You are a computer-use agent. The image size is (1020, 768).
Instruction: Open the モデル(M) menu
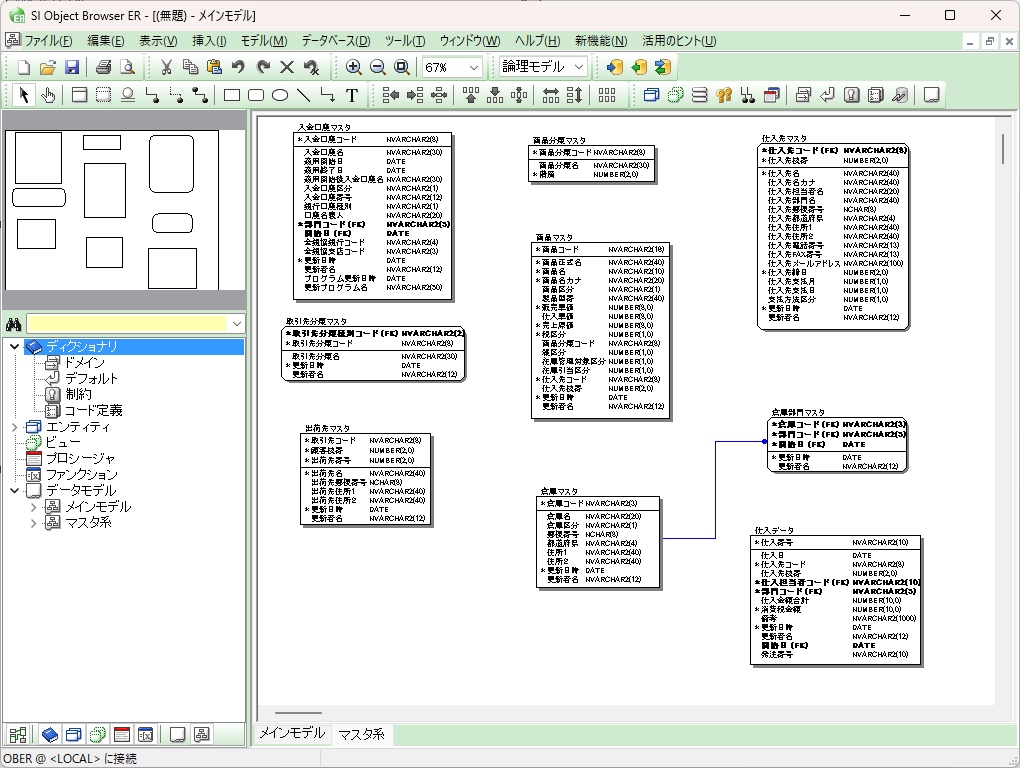click(264, 41)
